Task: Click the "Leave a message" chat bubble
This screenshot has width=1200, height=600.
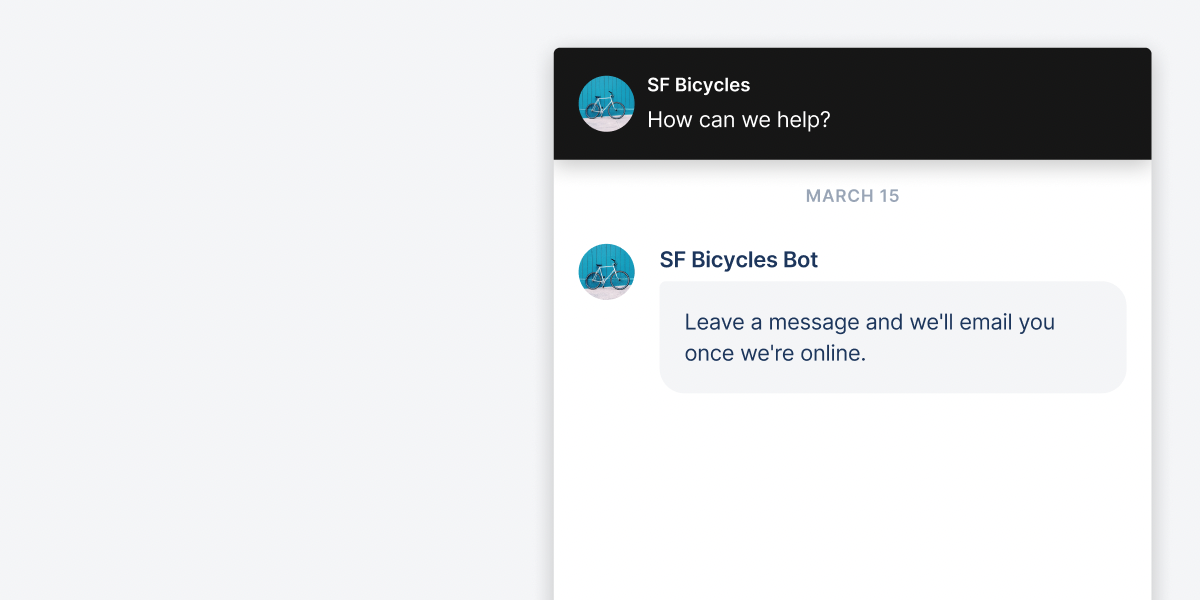Action: coord(892,337)
